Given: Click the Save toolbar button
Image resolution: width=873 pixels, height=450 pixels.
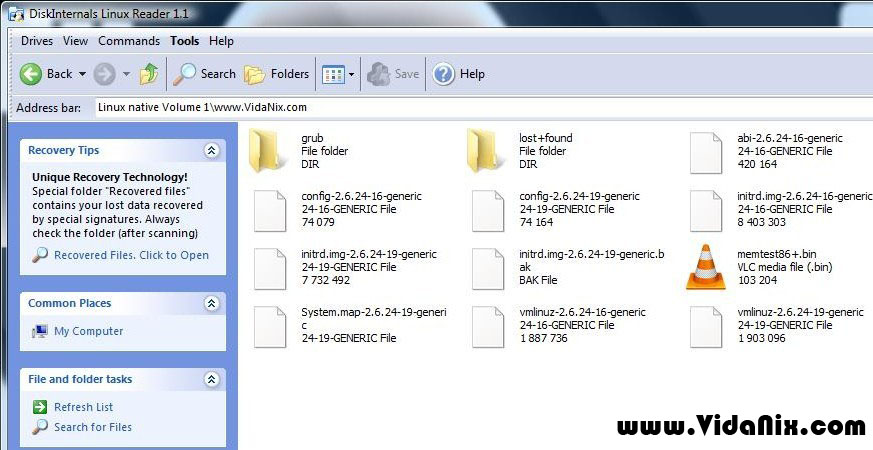Looking at the screenshot, I should click(x=393, y=74).
